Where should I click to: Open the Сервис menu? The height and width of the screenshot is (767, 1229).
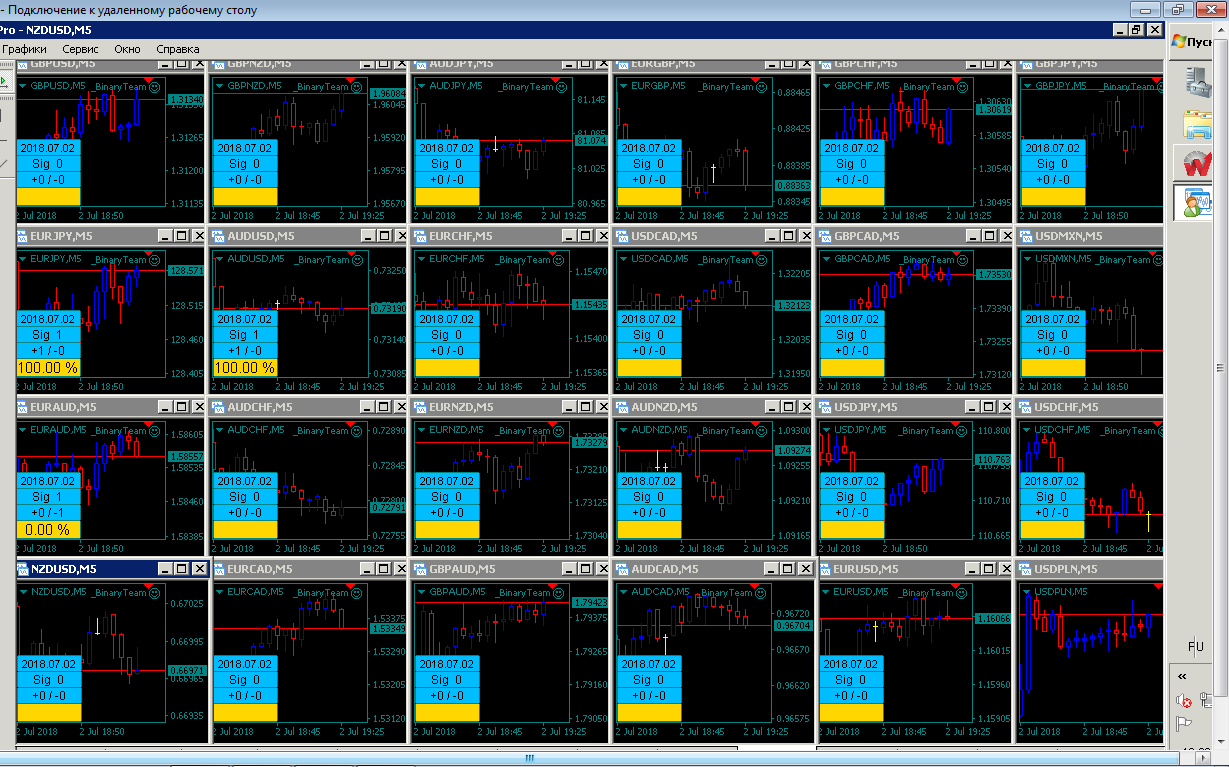pos(80,49)
